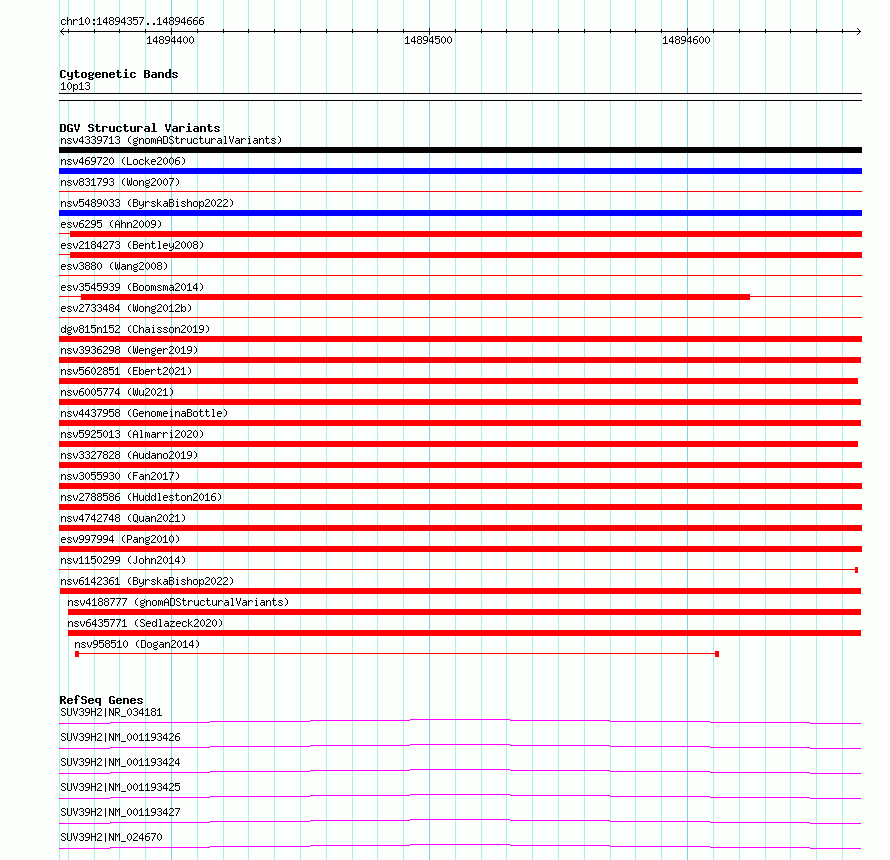Click the nsv6005774 (Wu2021) label

(x=117, y=392)
